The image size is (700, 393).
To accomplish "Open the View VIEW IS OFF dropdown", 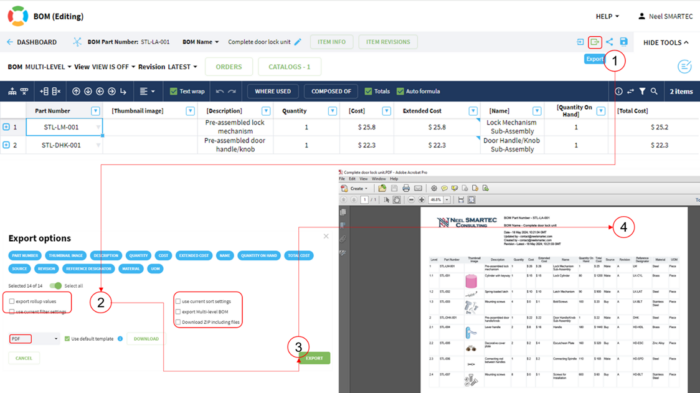I will click(x=104, y=67).
